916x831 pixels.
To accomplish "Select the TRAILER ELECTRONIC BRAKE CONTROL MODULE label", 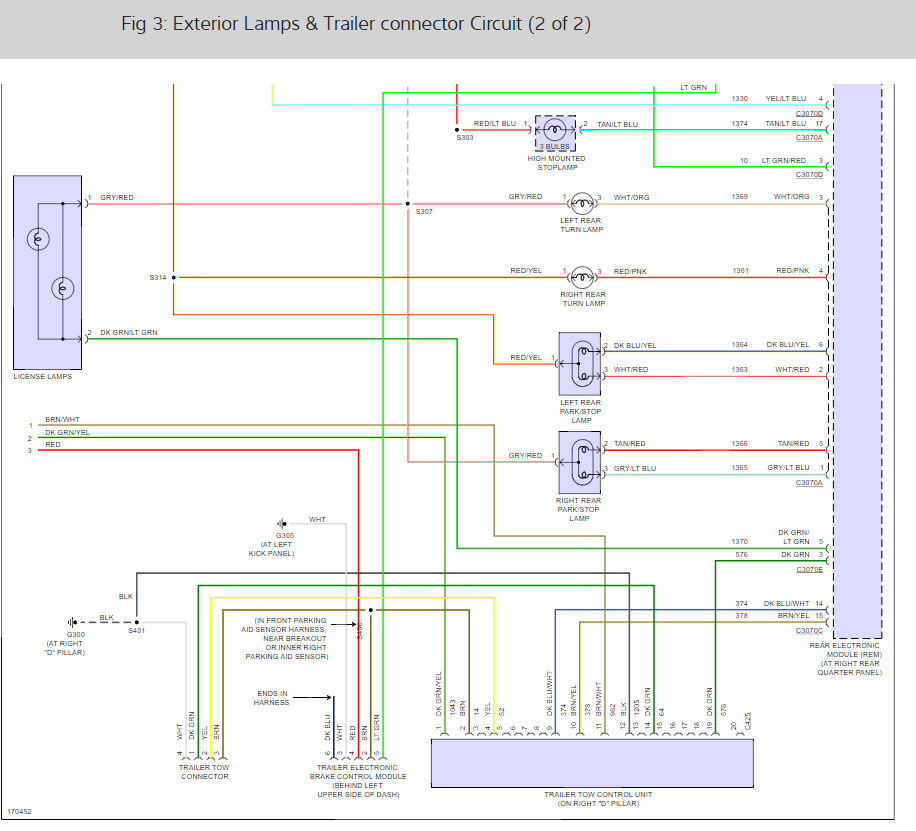I will click(358, 781).
